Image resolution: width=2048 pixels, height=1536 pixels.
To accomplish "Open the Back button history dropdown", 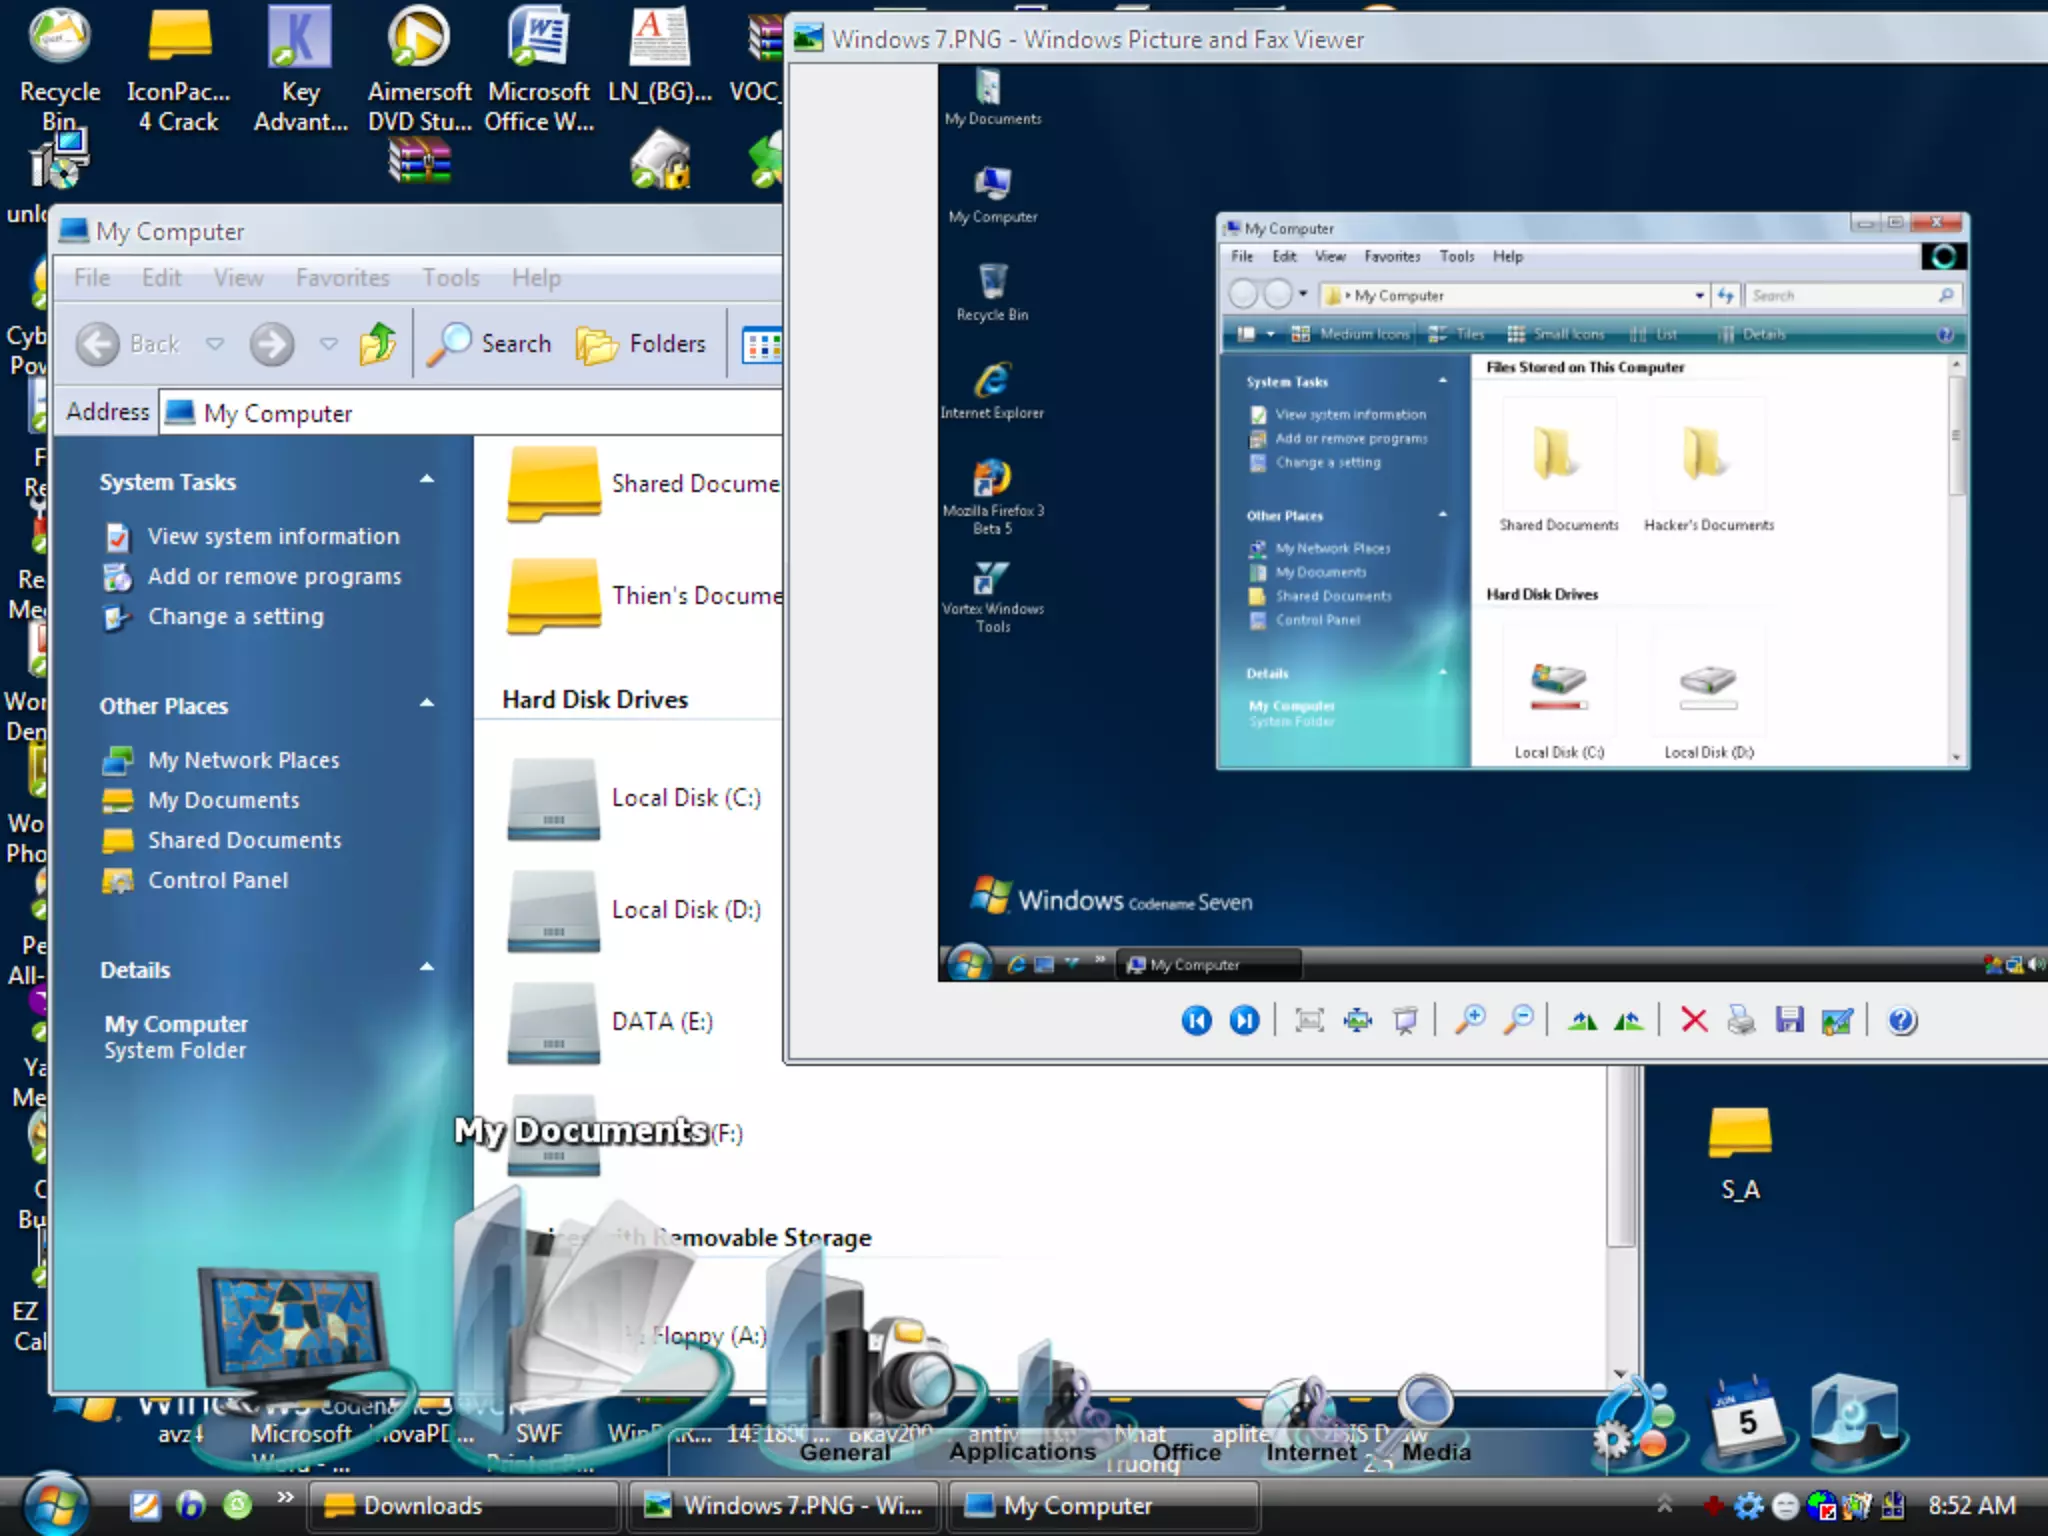I will click(215, 344).
